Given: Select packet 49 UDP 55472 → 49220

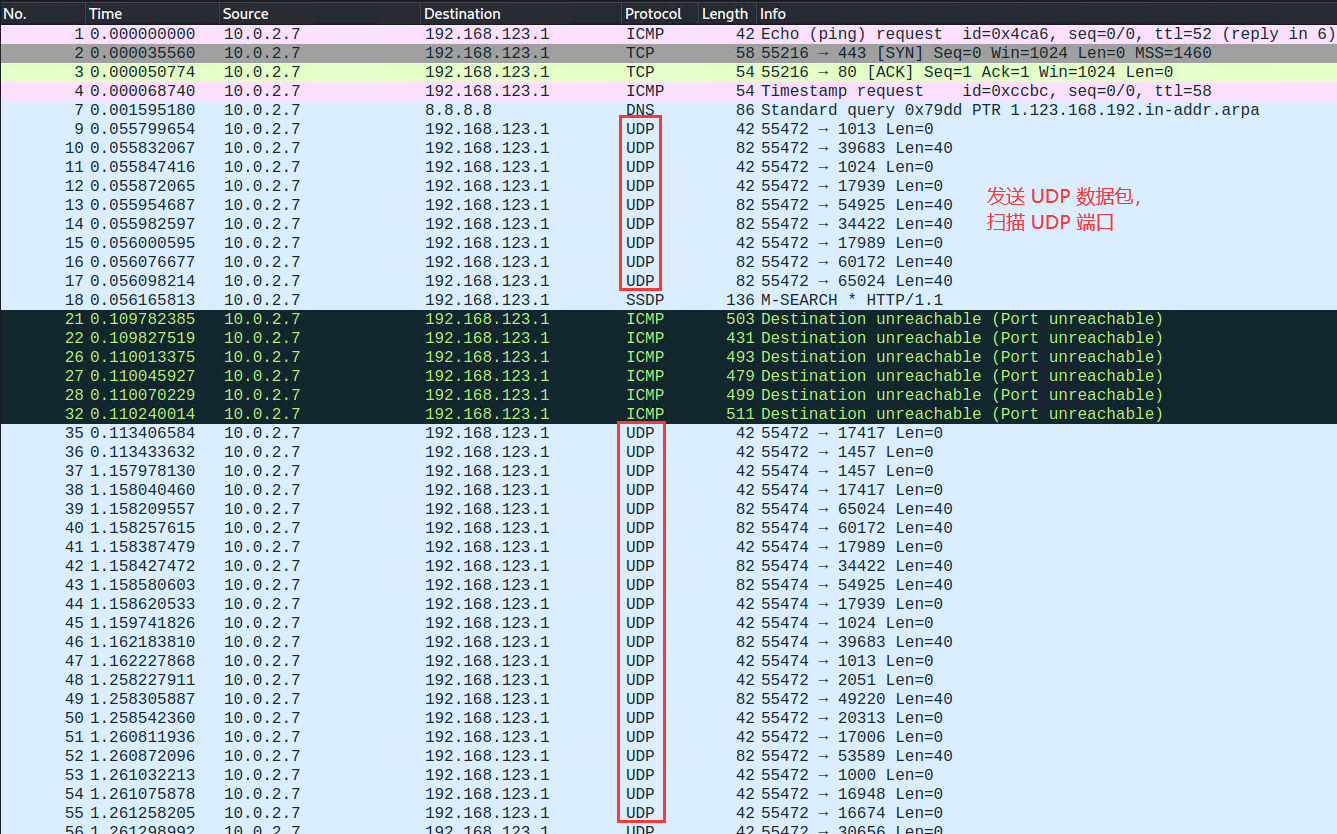Looking at the screenshot, I should (668, 699).
